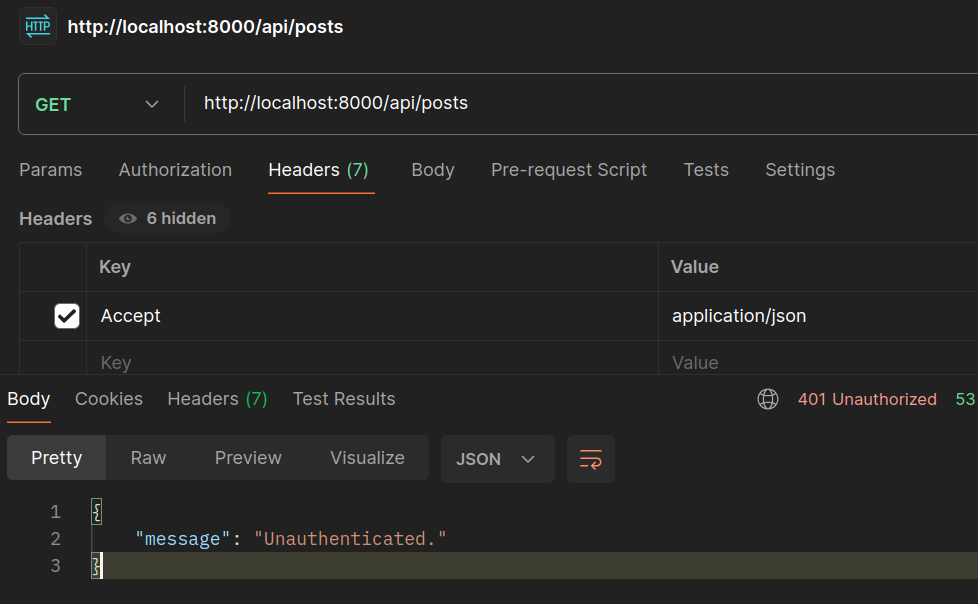View the Test Results tab
978x604 pixels.
pyautogui.click(x=344, y=399)
